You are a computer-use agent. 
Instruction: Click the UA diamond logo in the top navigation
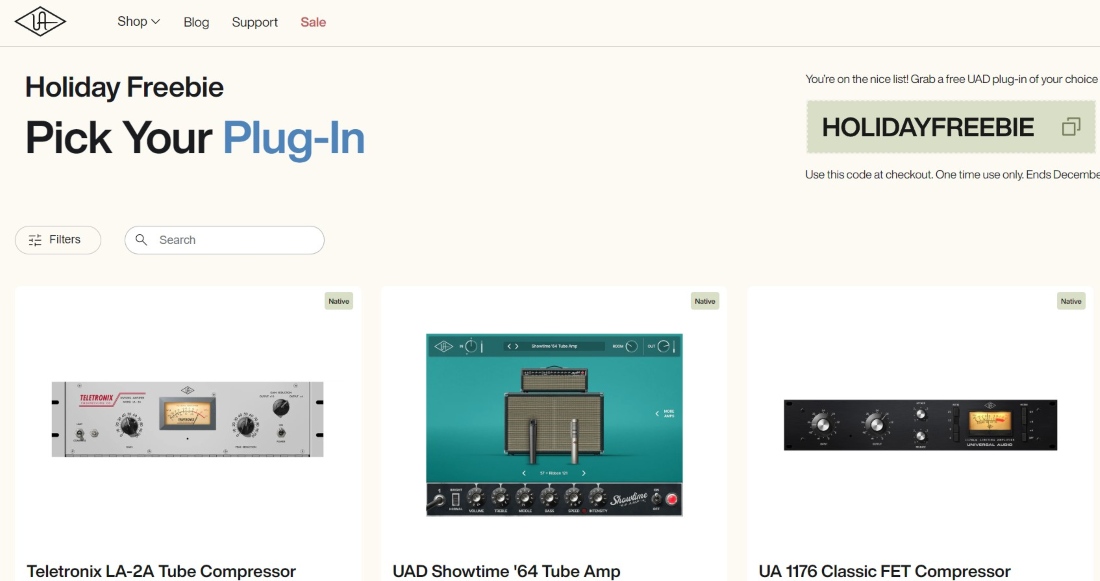pyautogui.click(x=37, y=20)
